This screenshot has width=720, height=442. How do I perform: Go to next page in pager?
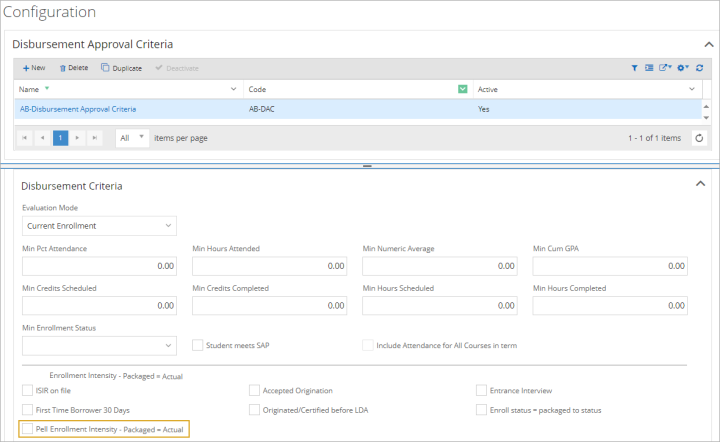[x=77, y=138]
